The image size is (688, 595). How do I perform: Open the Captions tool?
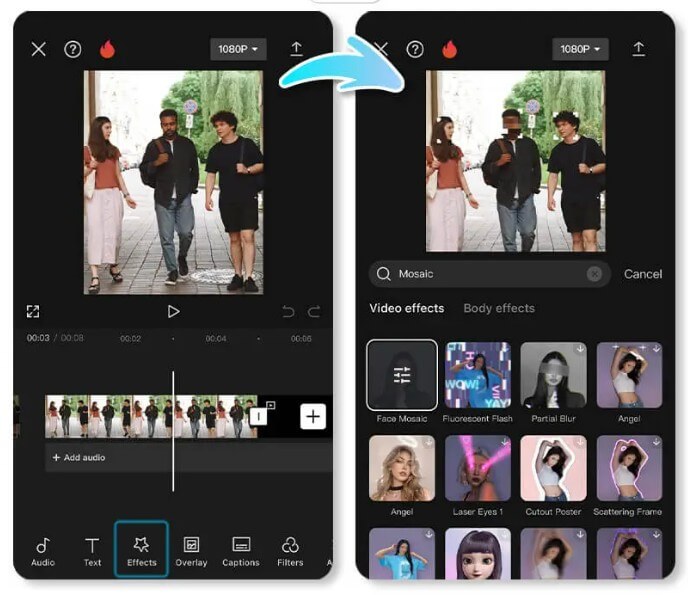pyautogui.click(x=240, y=552)
